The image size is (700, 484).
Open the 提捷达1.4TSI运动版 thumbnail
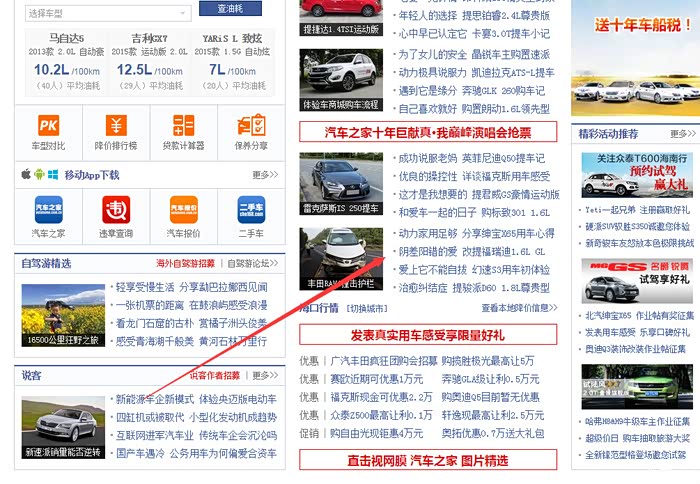click(x=341, y=18)
